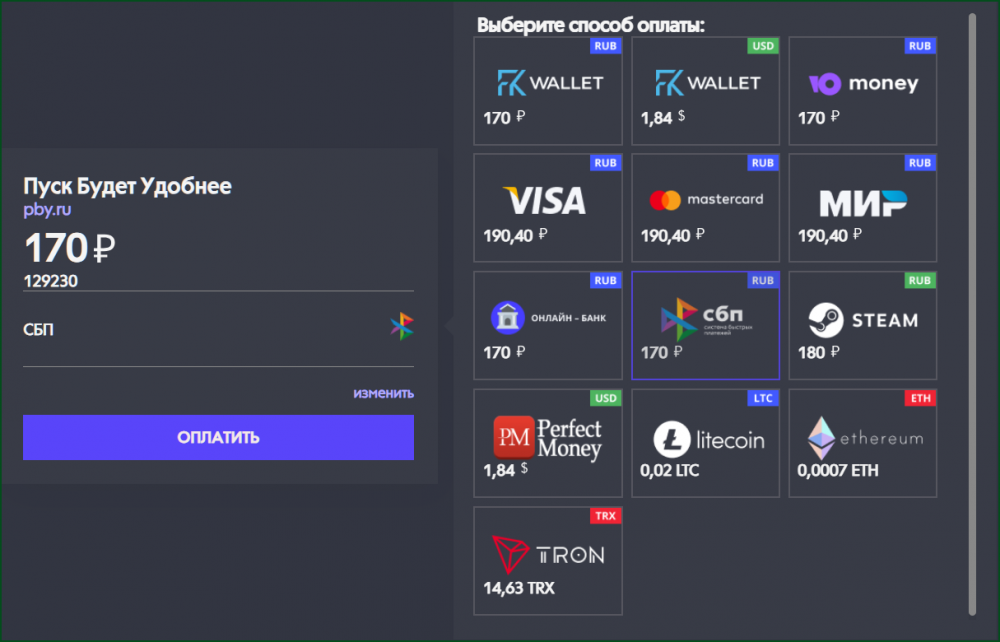
Task: Click the USD badge on Perfect Money tile
Action: (605, 398)
